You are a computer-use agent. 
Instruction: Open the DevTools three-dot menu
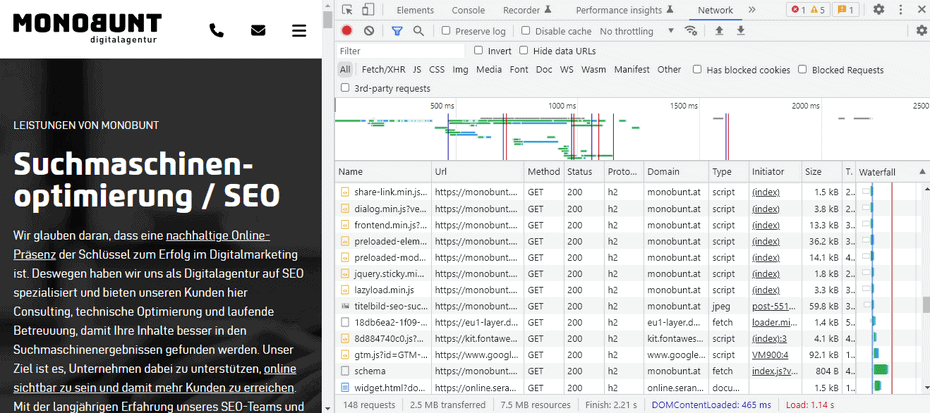coord(901,9)
